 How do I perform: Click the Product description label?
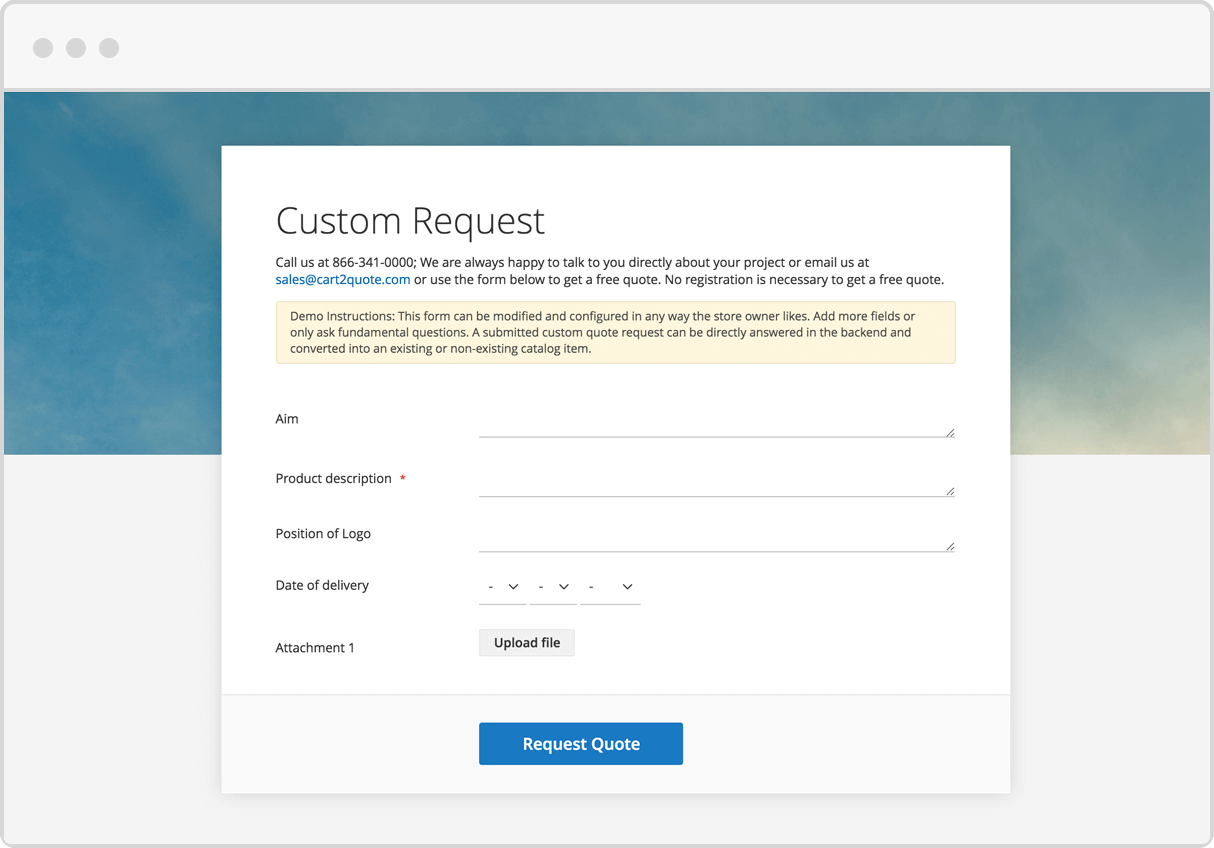pyautogui.click(x=333, y=479)
